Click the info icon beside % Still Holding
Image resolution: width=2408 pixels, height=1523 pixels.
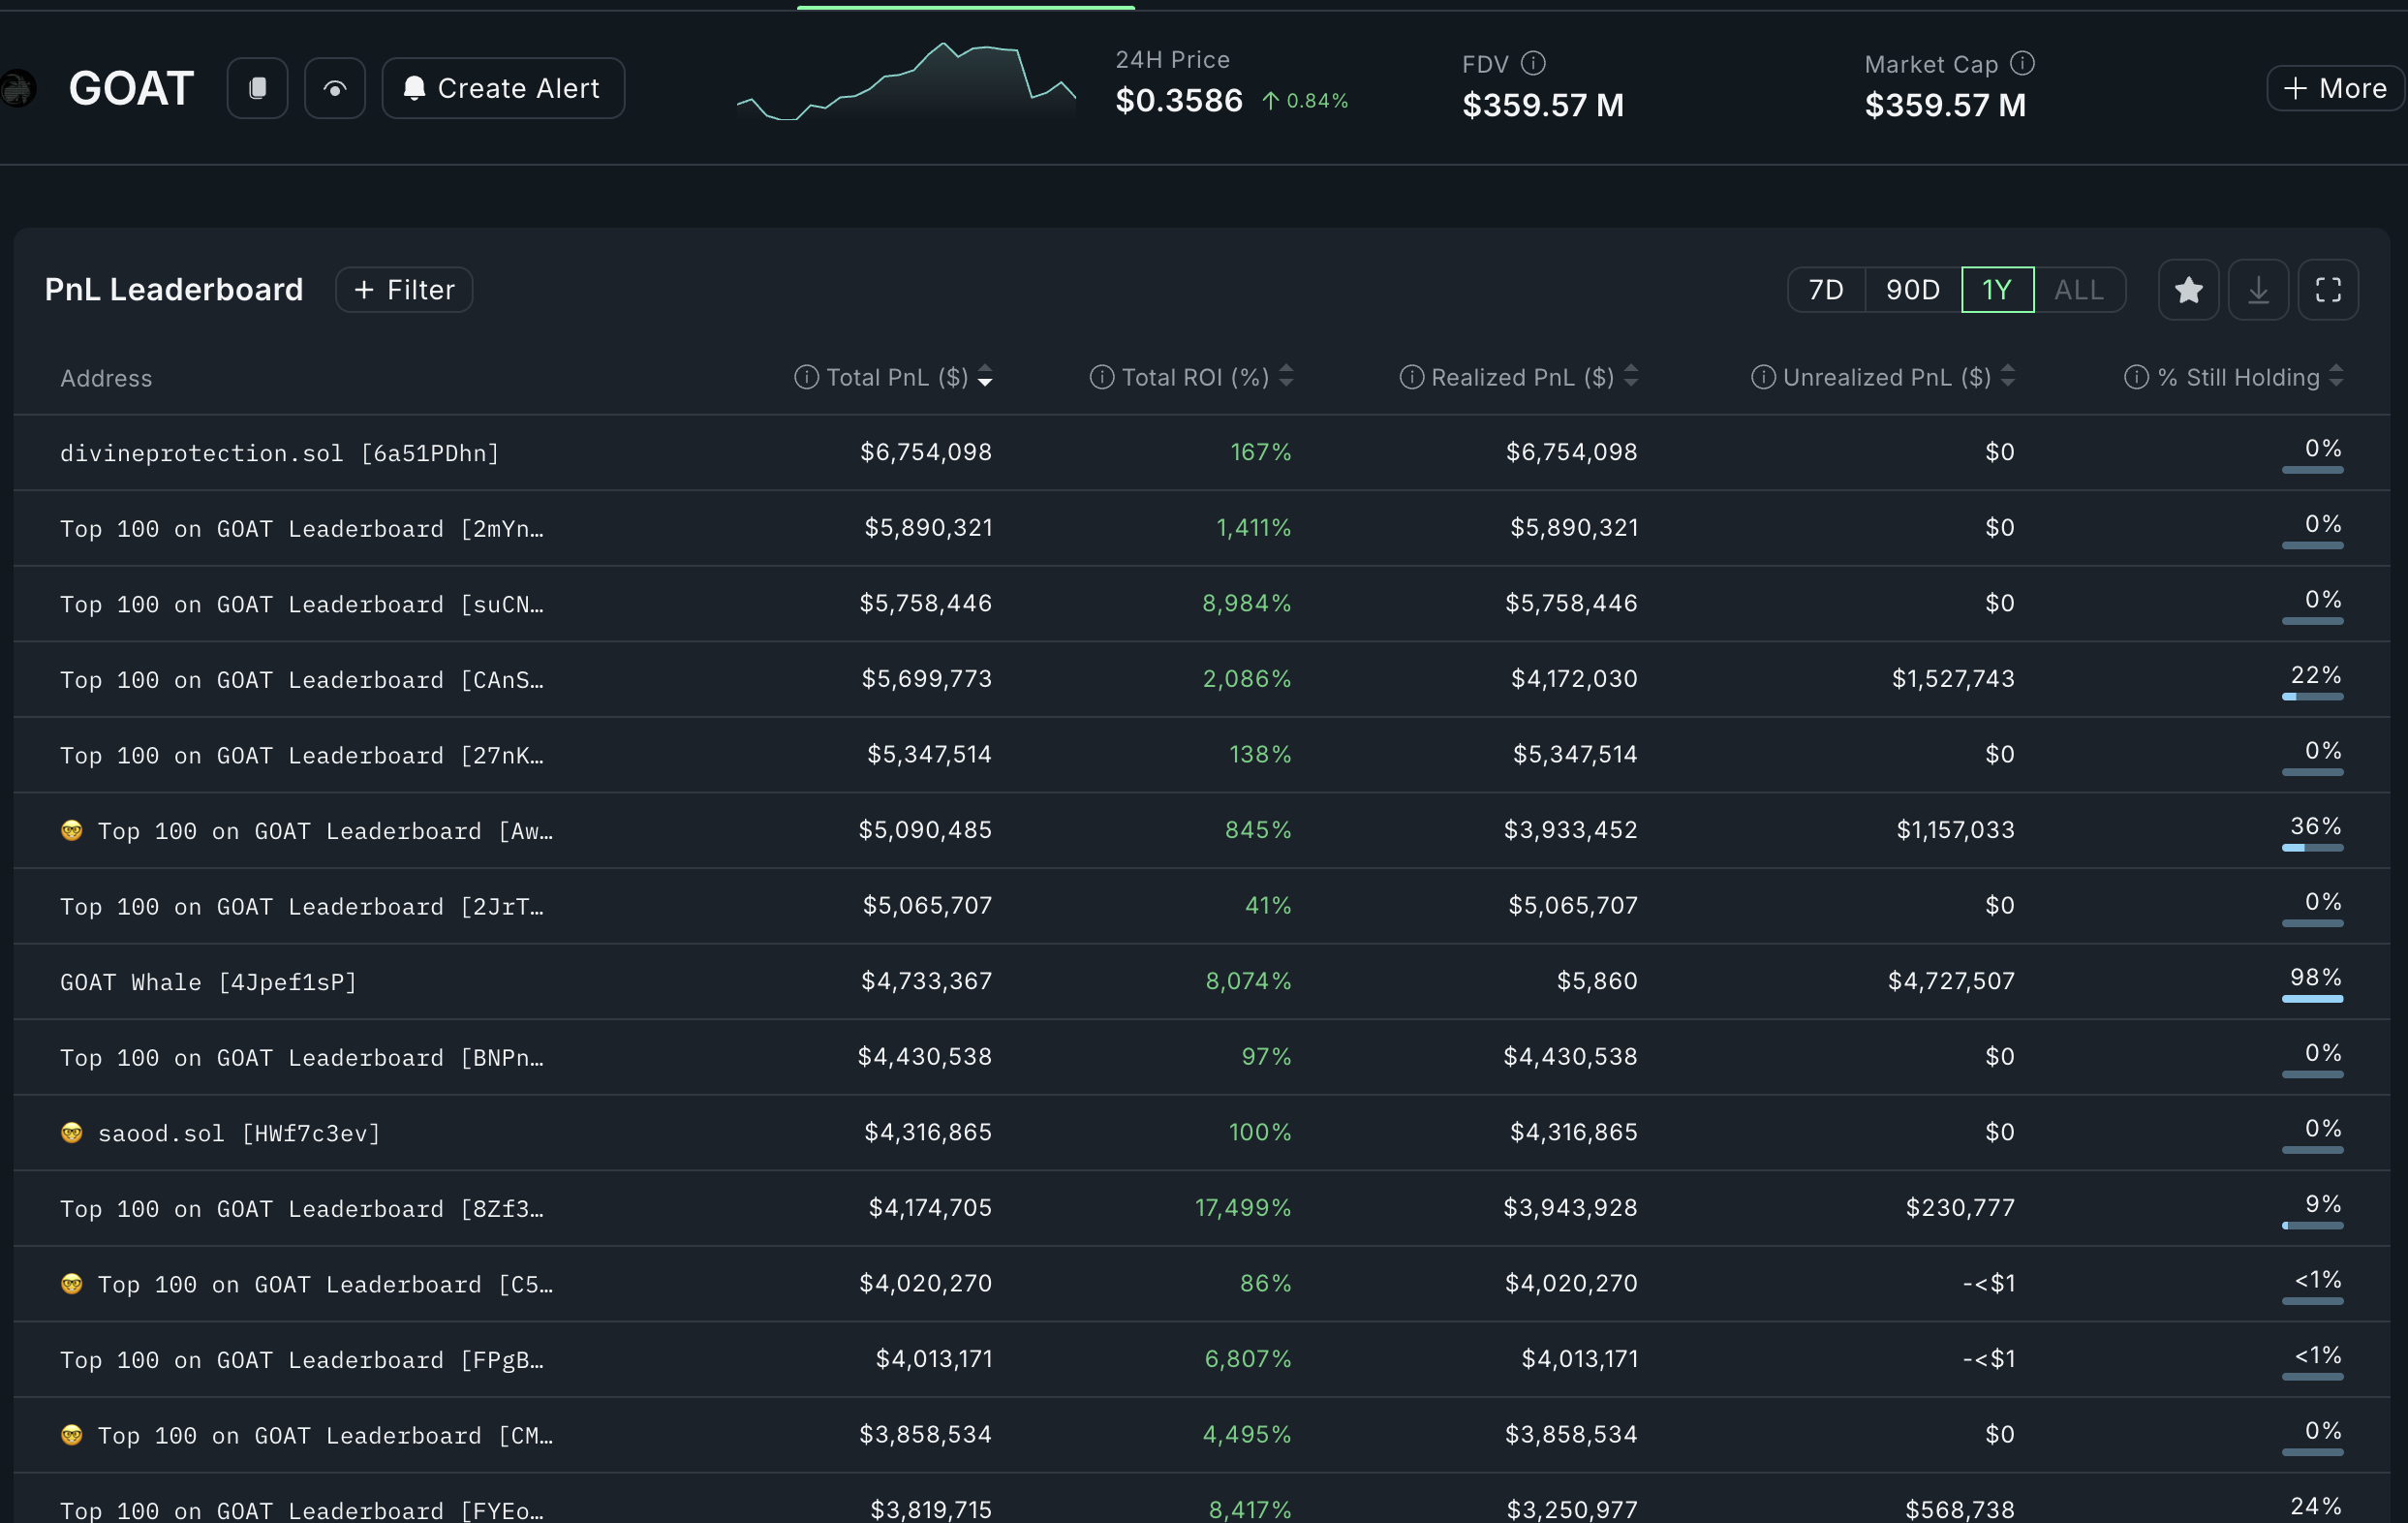click(2136, 377)
